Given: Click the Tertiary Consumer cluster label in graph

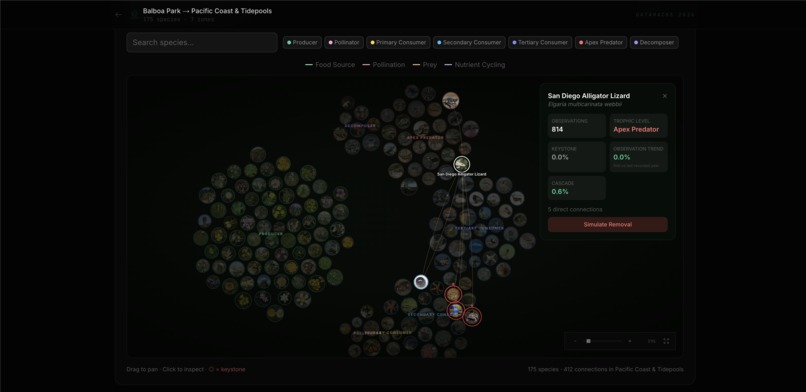Looking at the screenshot, I should (479, 228).
